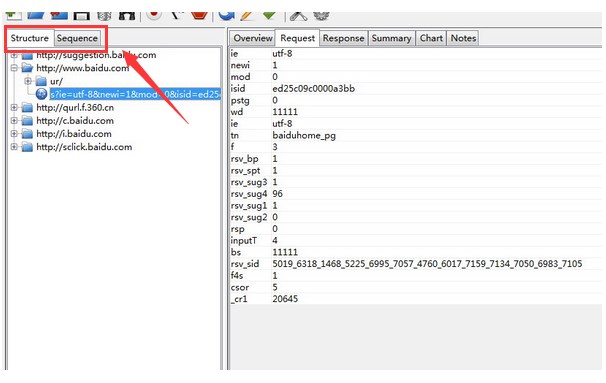This screenshot has width=606, height=383.
Task: Click the wd parameter value 11111
Action: tap(285, 112)
